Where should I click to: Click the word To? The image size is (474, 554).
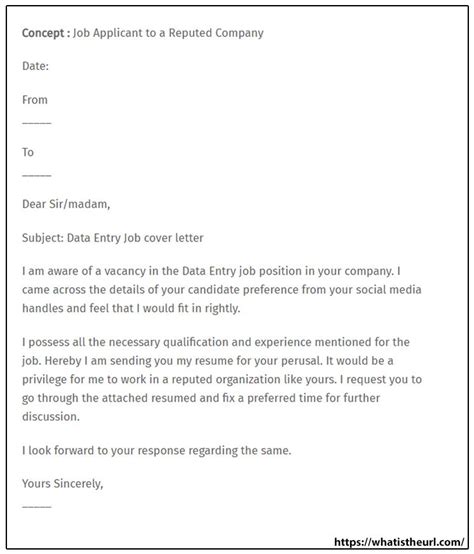[x=28, y=152]
